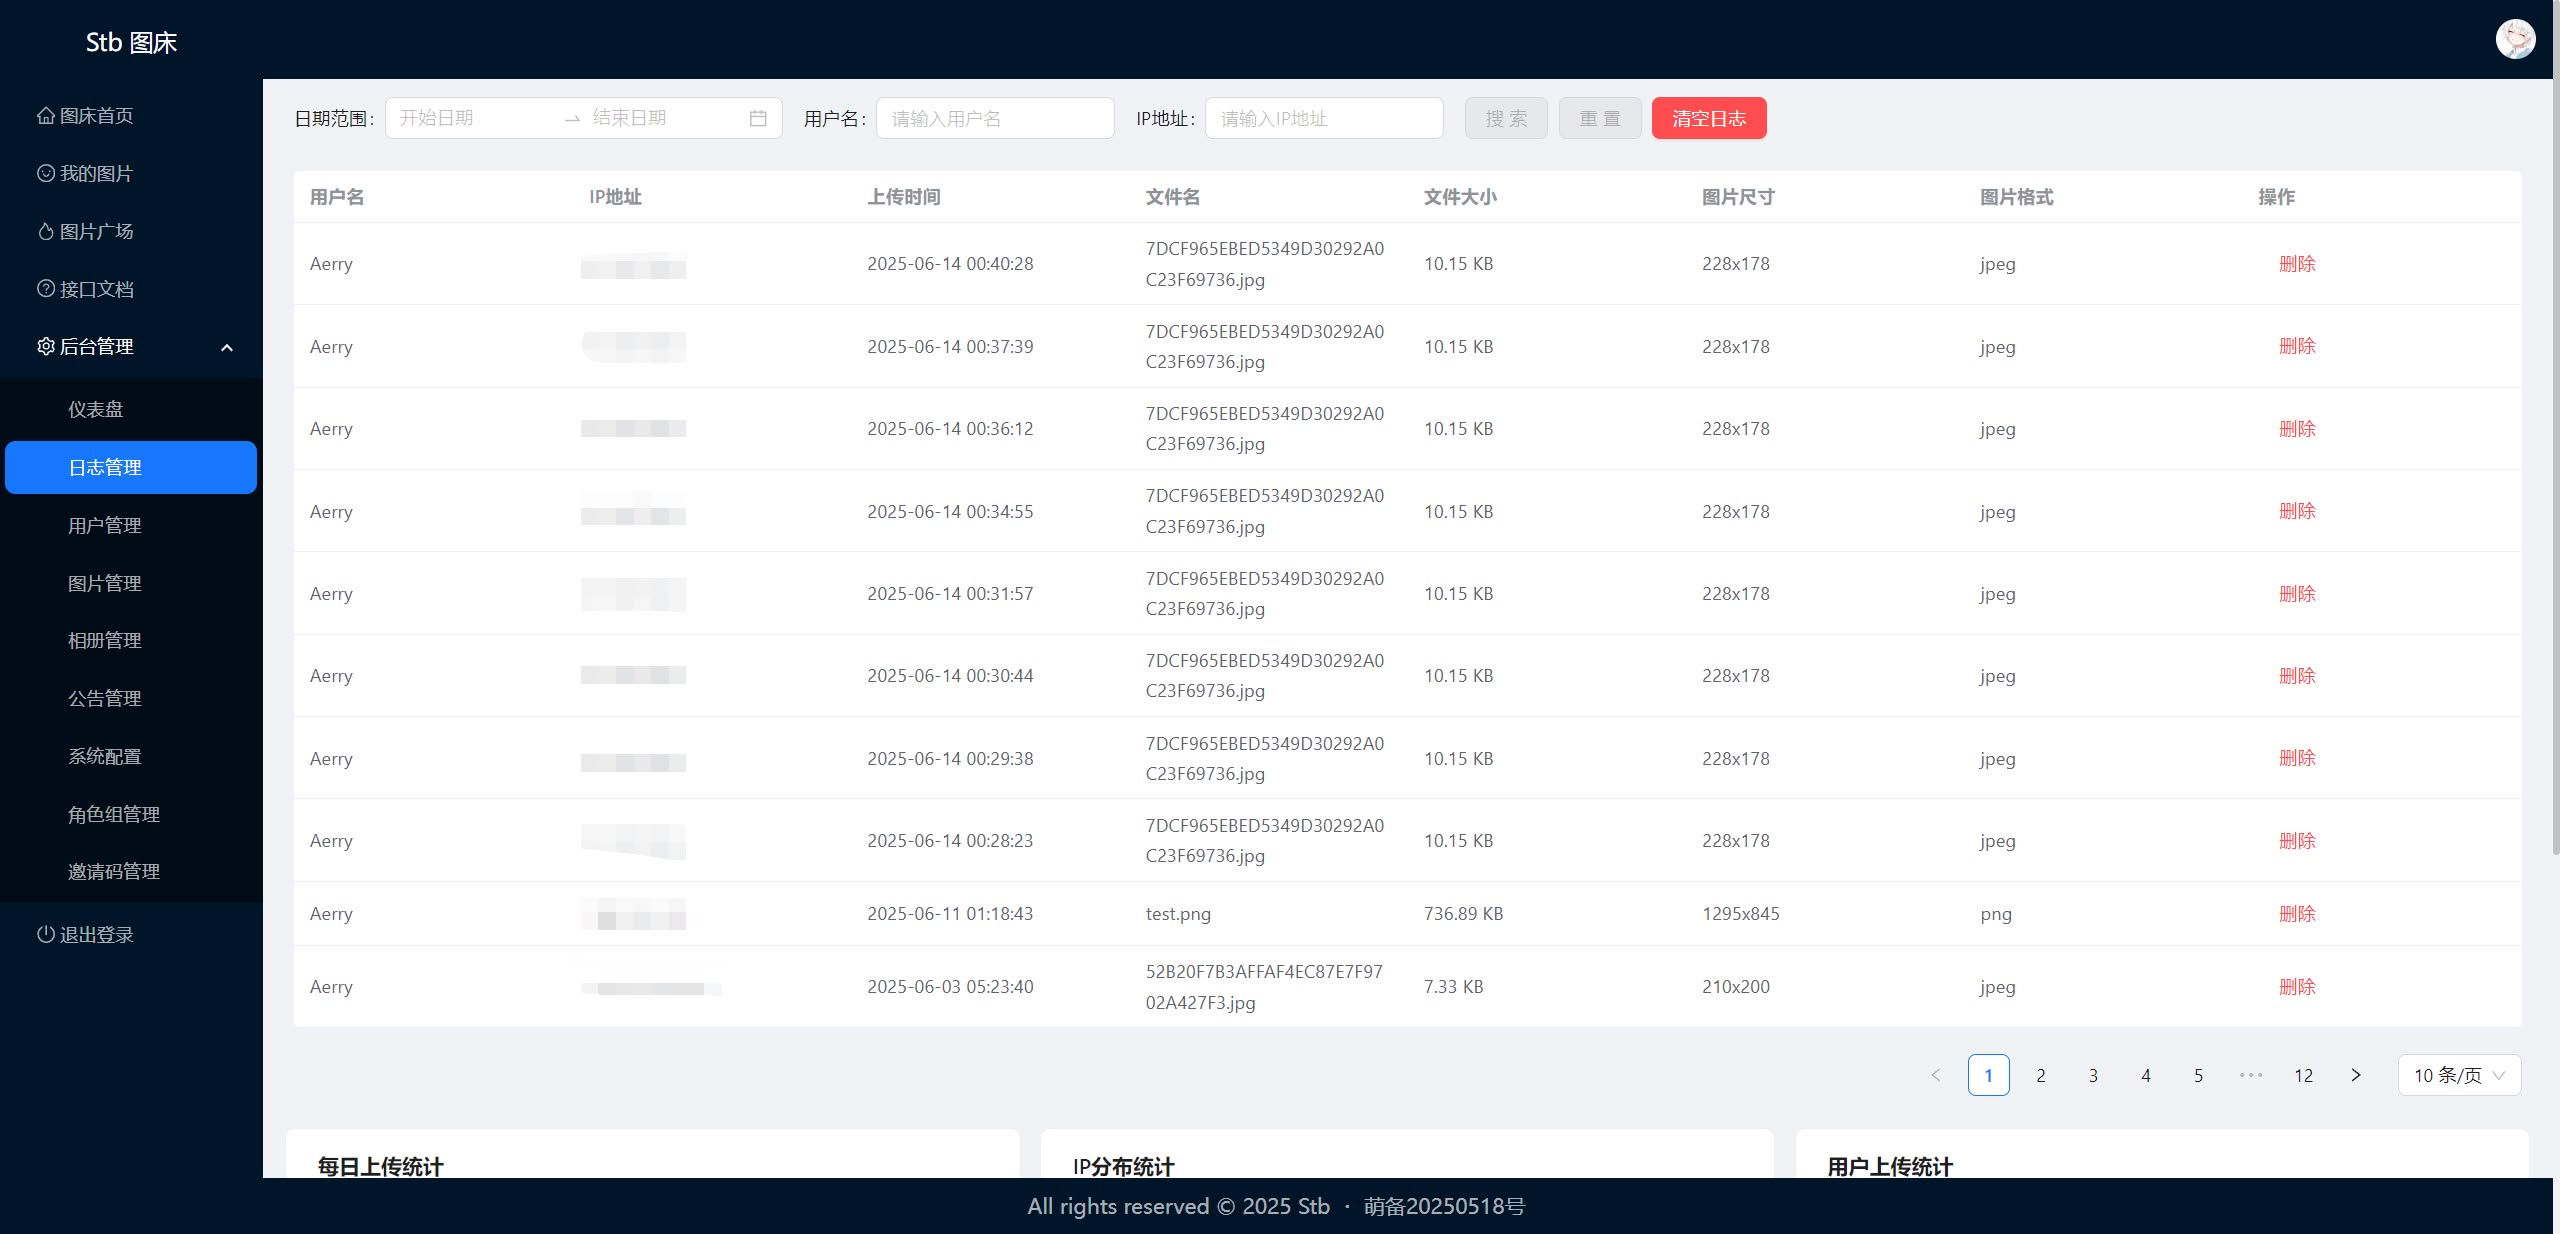Click the red 清空日志 button
Image resolution: width=2560 pixels, height=1234 pixels.
point(1709,117)
